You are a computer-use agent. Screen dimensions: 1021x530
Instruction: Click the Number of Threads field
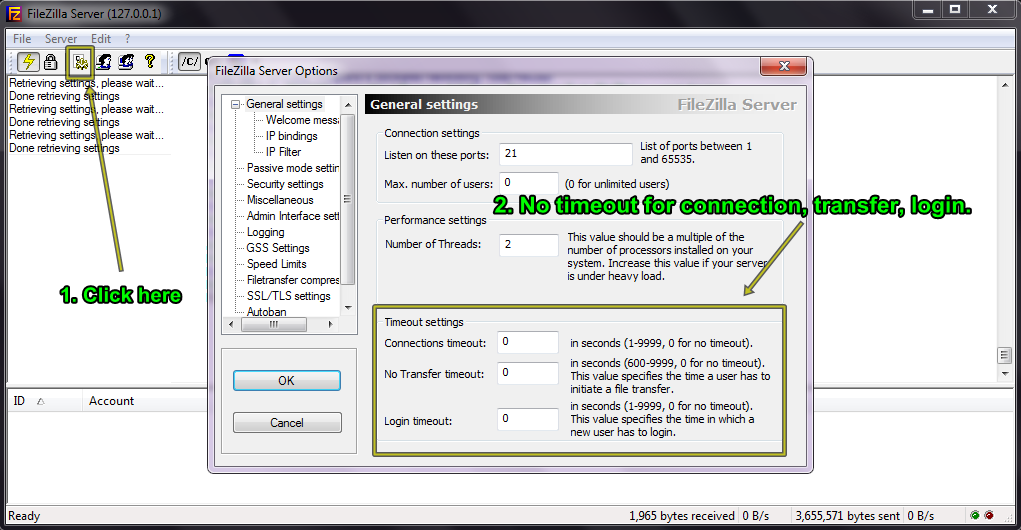point(529,245)
